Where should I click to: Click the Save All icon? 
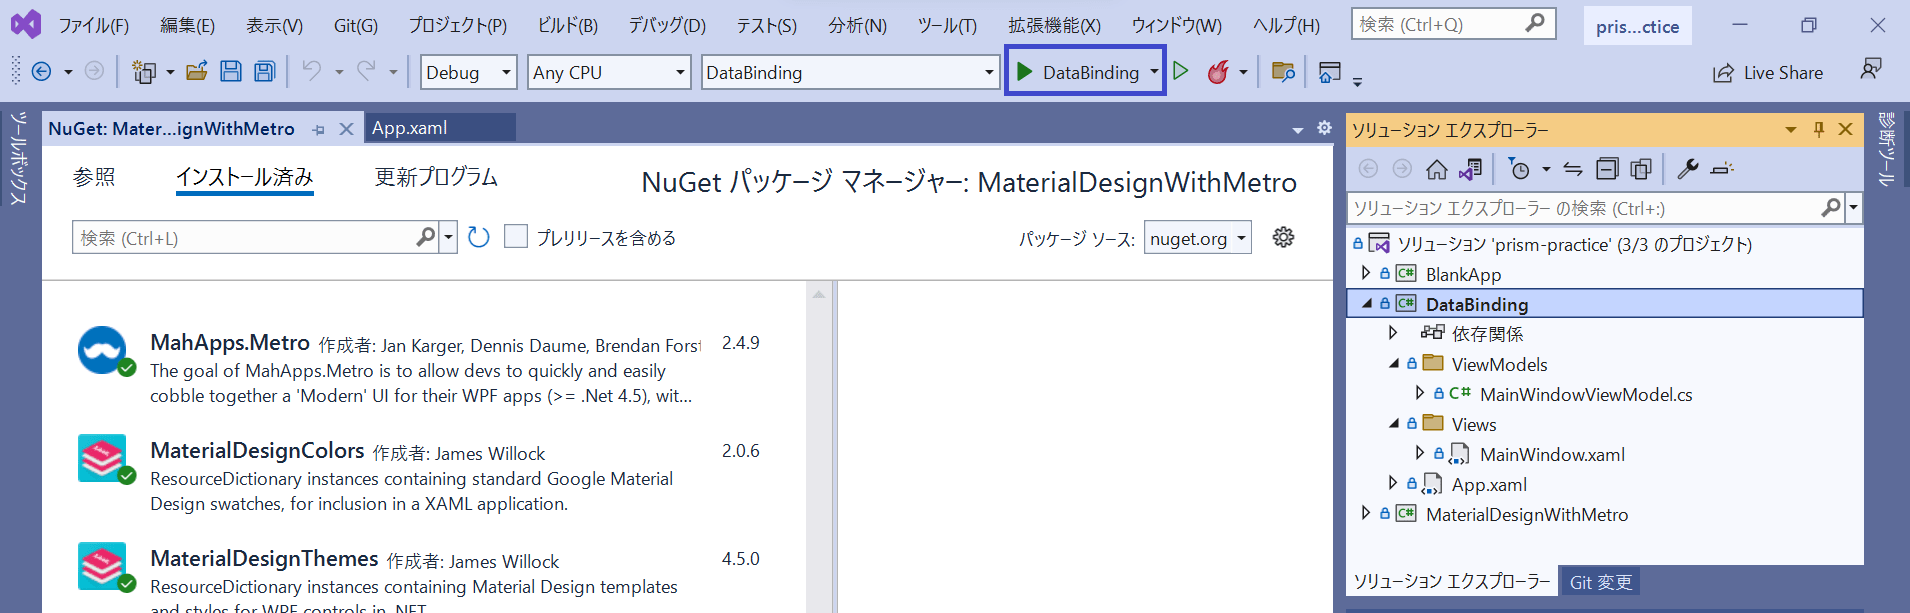pos(265,71)
